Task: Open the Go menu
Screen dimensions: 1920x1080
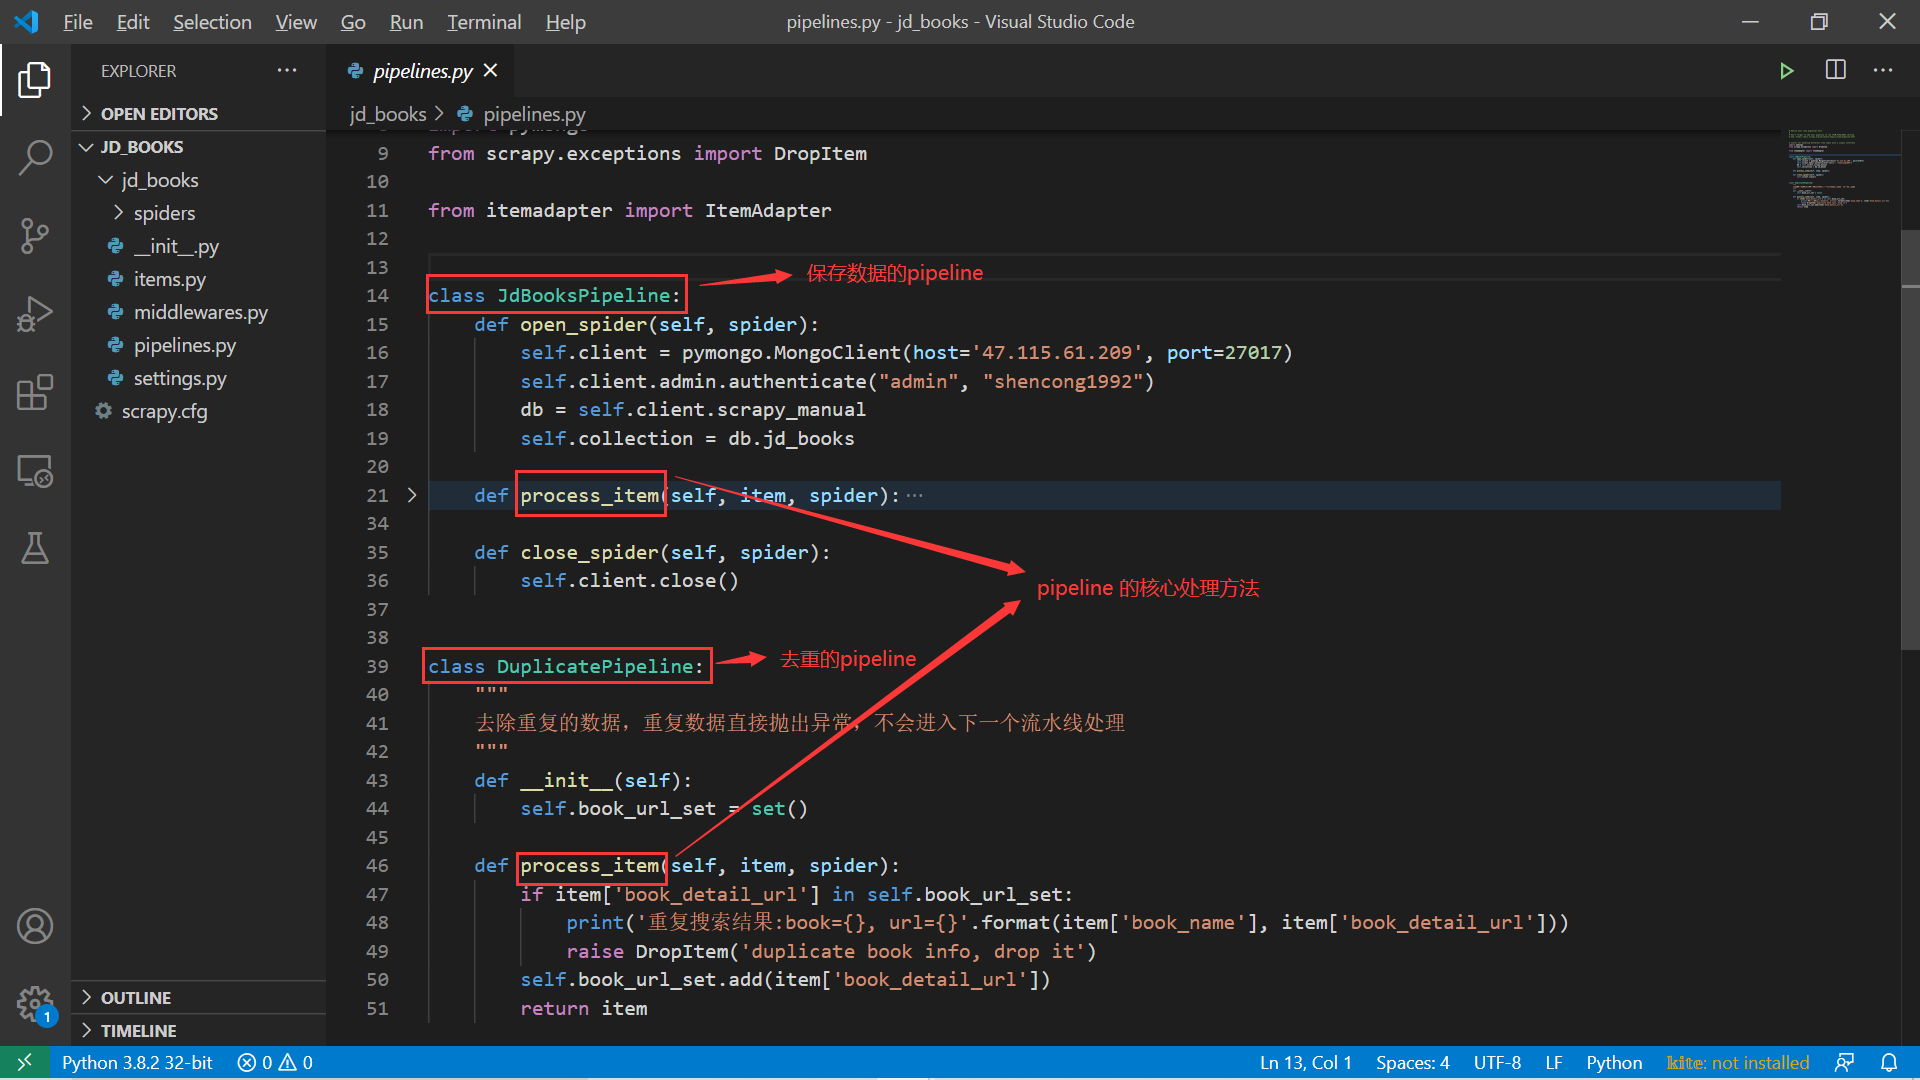Action: (x=353, y=21)
